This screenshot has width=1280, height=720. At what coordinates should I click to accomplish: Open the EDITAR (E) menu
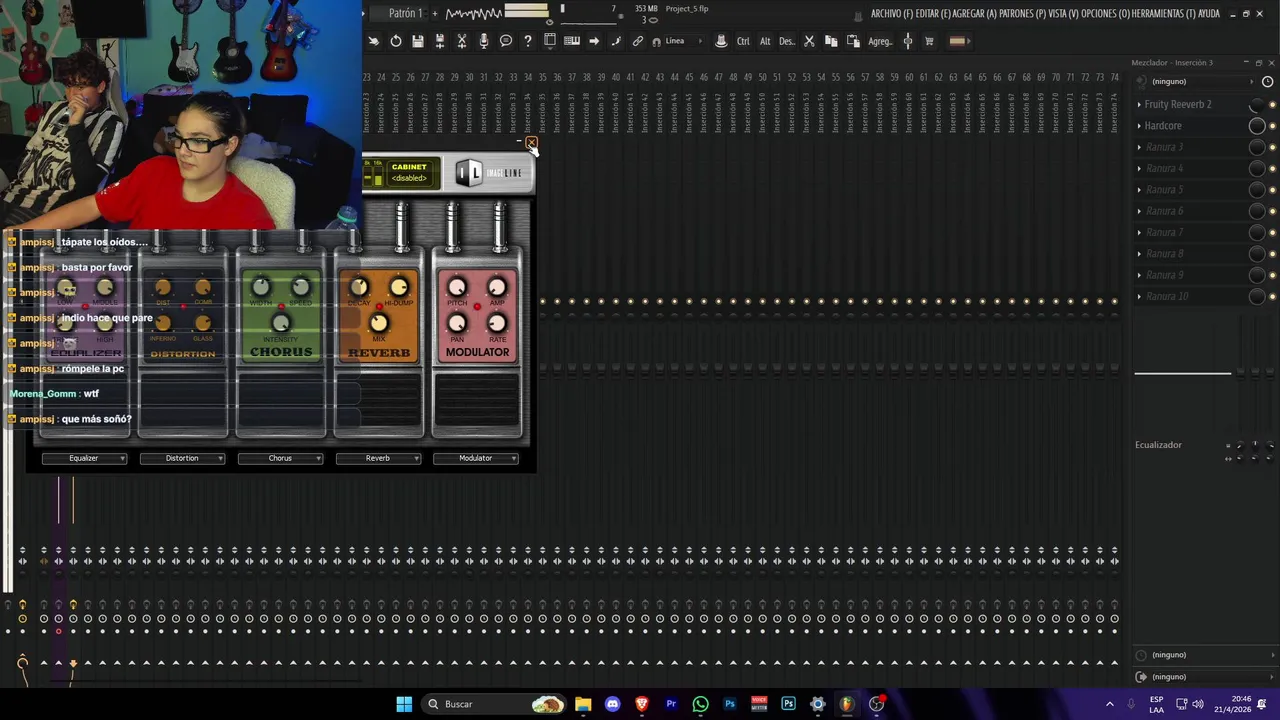(x=933, y=14)
